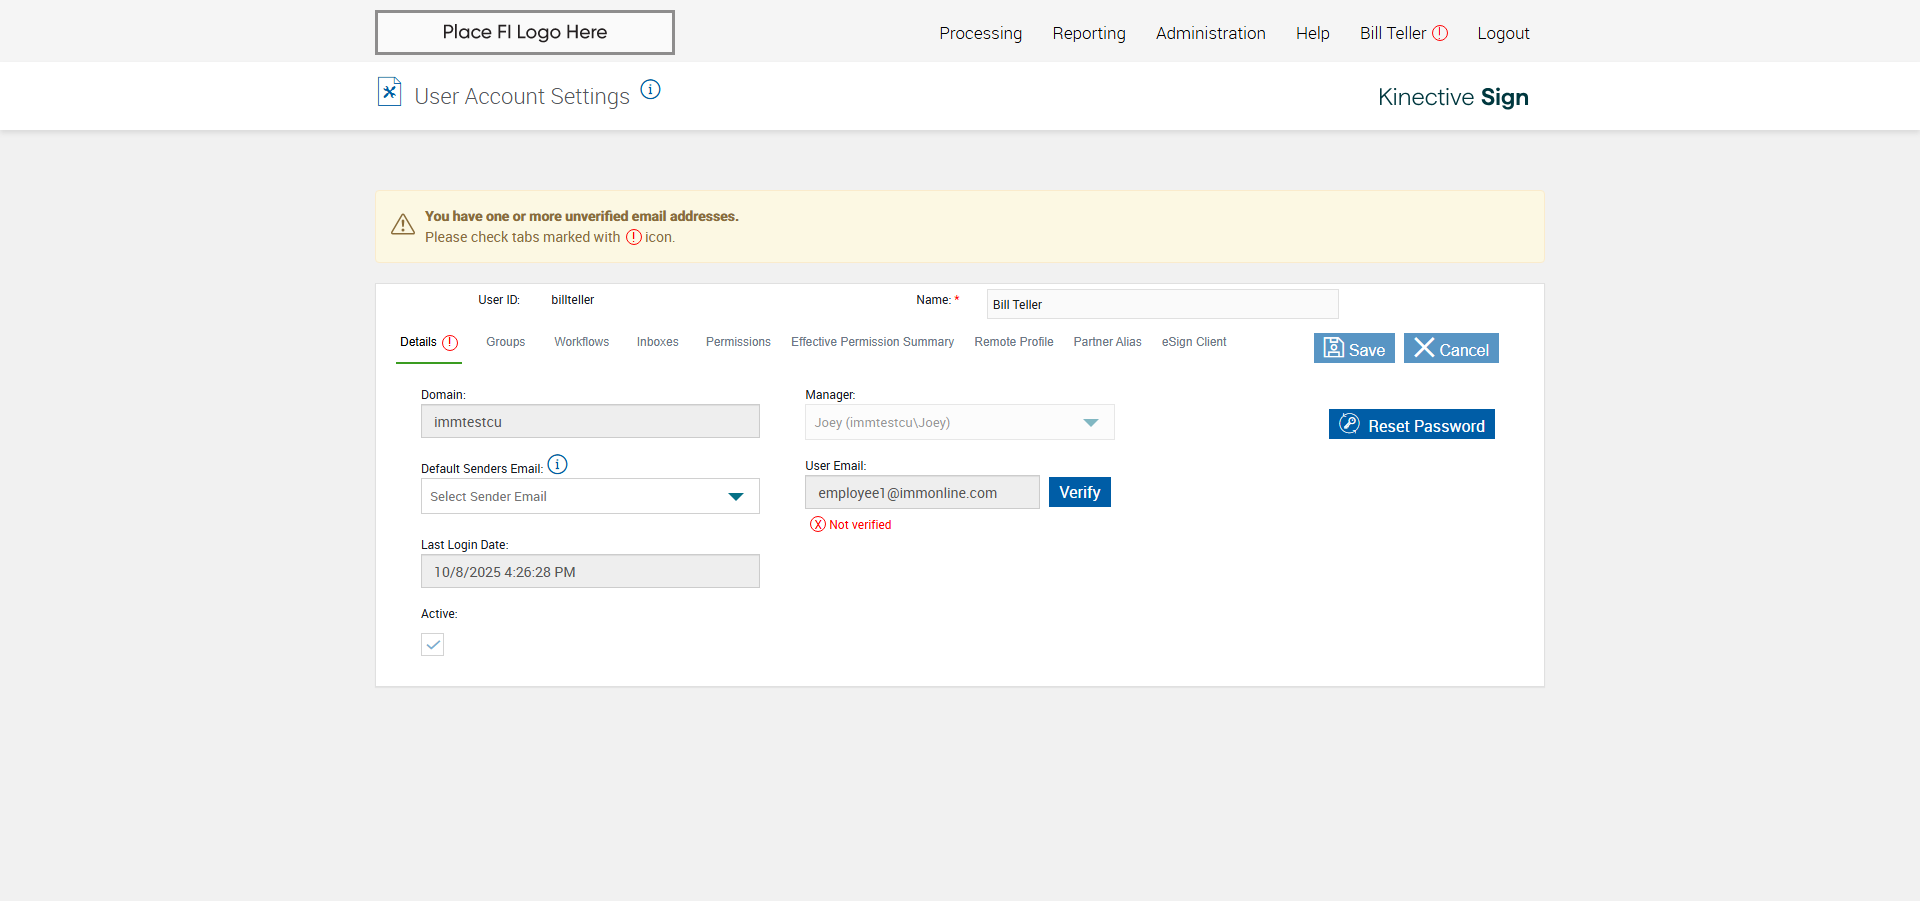Toggle the Active checkbox

pyautogui.click(x=432, y=645)
